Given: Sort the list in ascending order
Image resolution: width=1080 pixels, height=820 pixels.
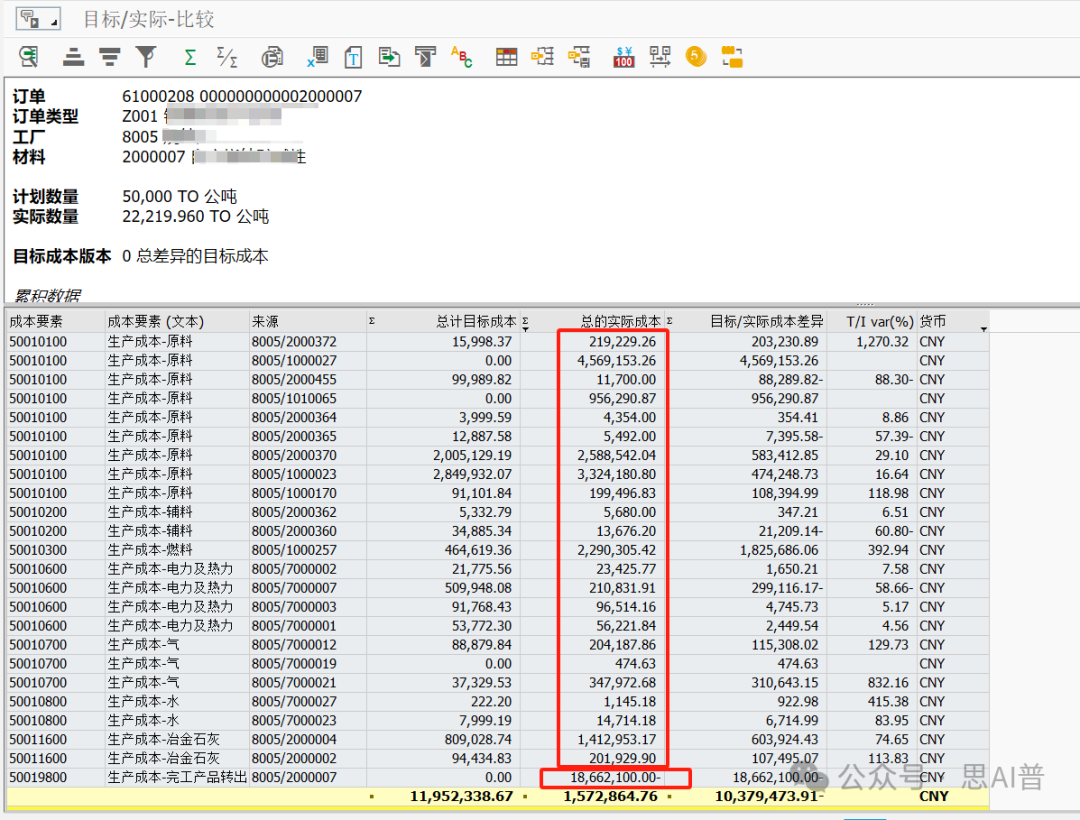Looking at the screenshot, I should (x=73, y=57).
